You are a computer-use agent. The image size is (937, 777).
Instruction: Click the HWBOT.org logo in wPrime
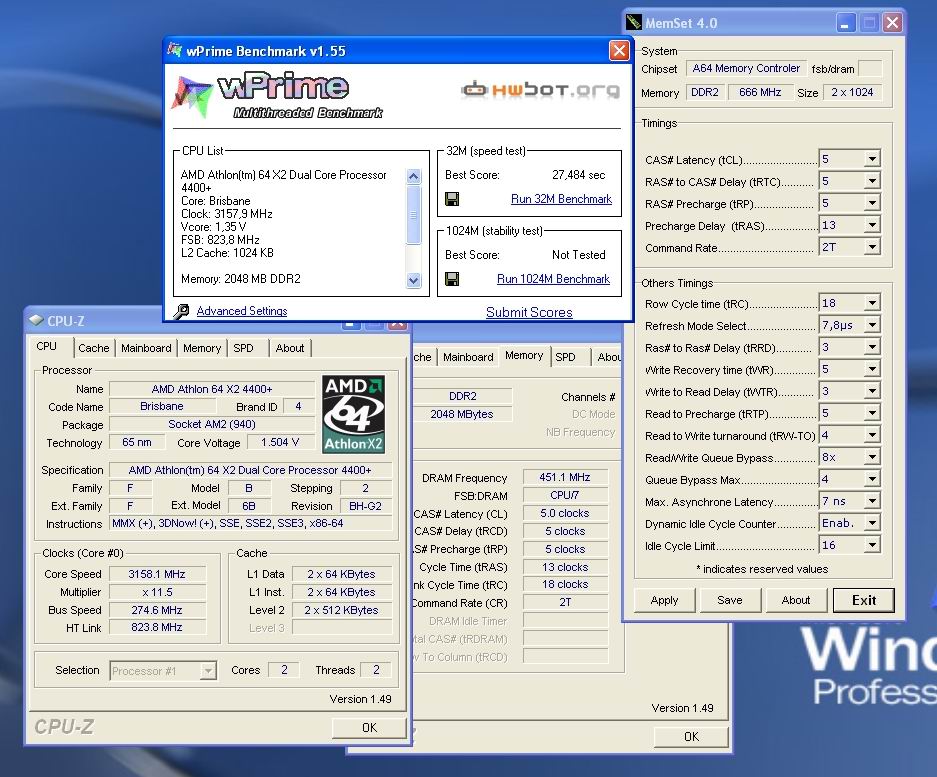click(x=540, y=90)
